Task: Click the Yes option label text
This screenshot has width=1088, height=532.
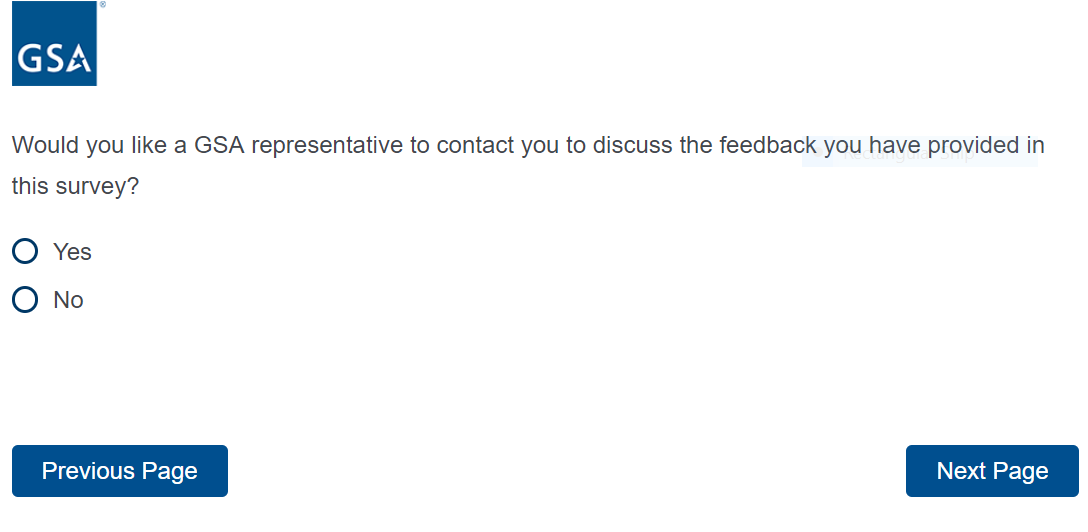Action: (x=72, y=252)
